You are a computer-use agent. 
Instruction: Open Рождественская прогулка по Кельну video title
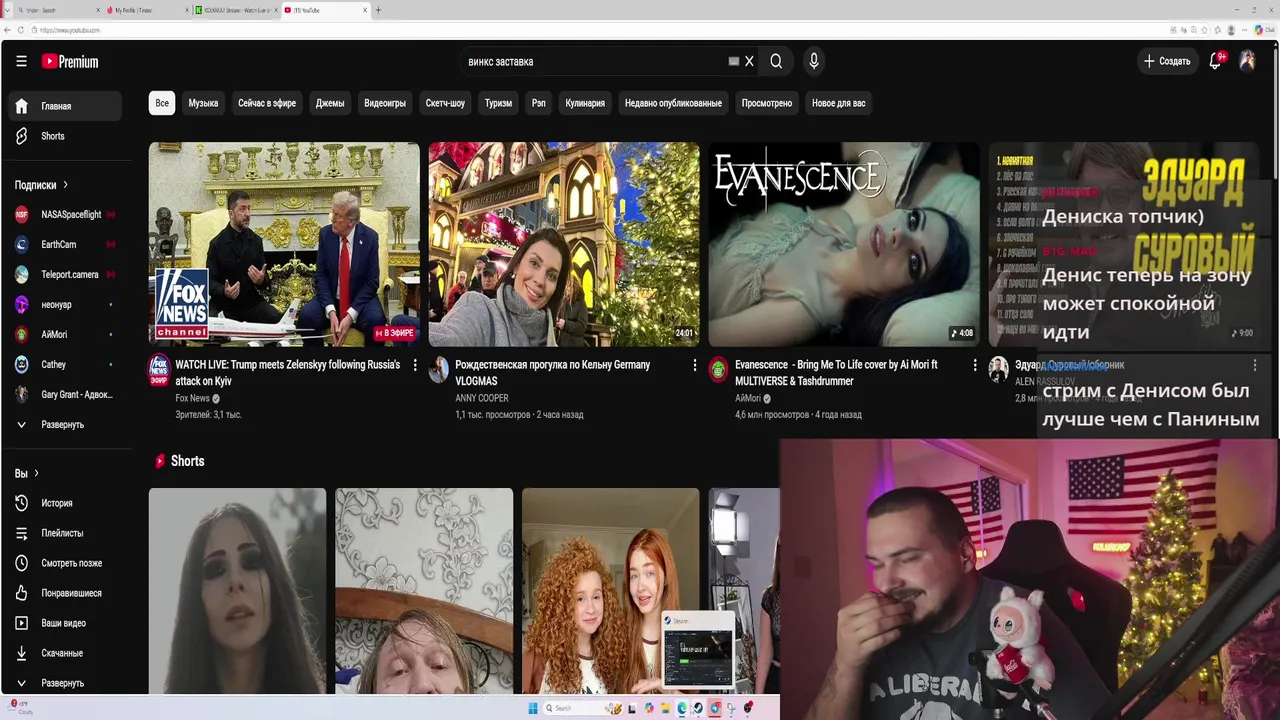[553, 373]
